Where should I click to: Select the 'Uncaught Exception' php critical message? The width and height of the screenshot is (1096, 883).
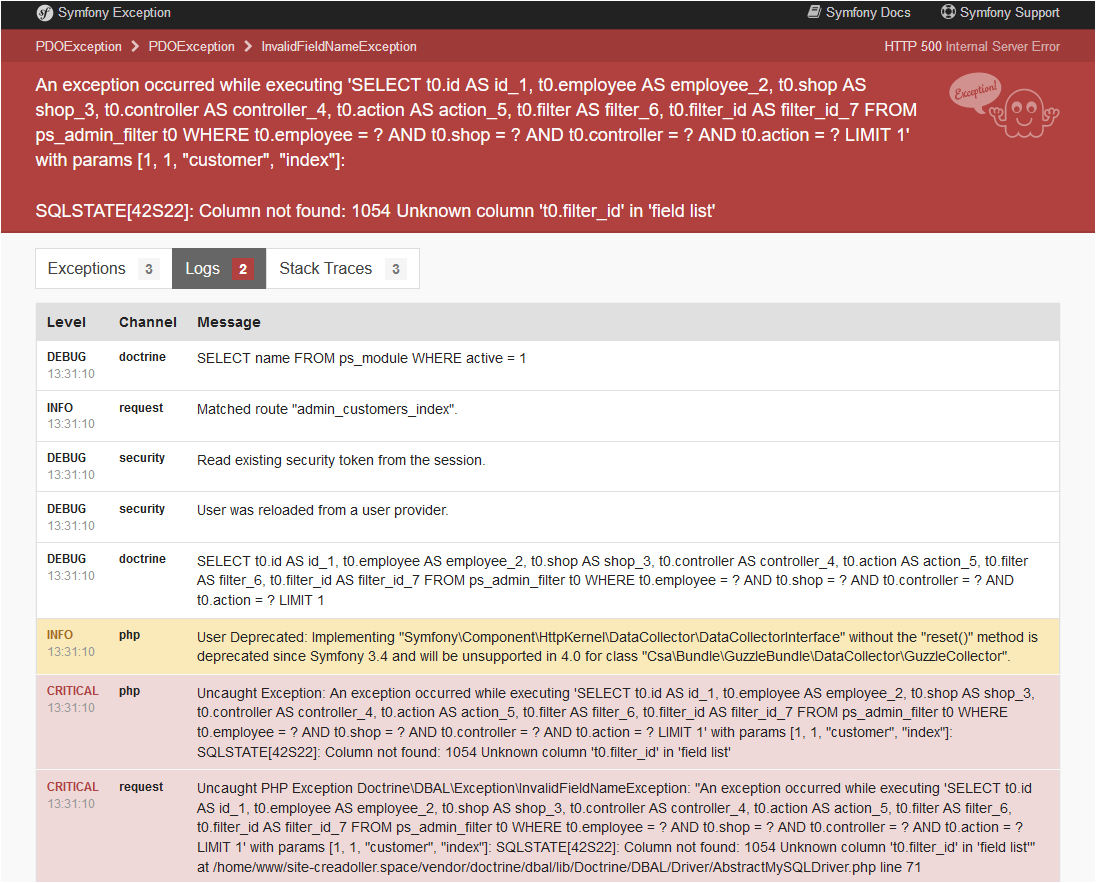[x=616, y=723]
